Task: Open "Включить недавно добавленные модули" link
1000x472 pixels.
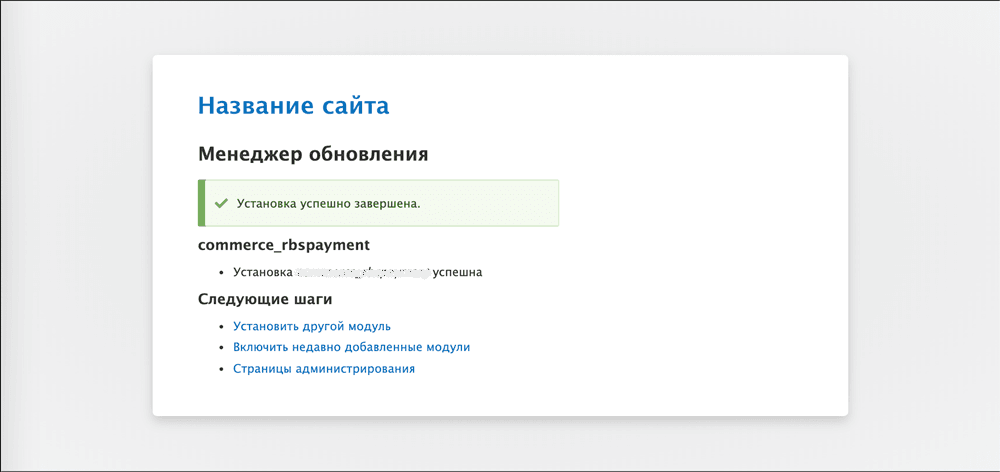Action: [x=351, y=347]
